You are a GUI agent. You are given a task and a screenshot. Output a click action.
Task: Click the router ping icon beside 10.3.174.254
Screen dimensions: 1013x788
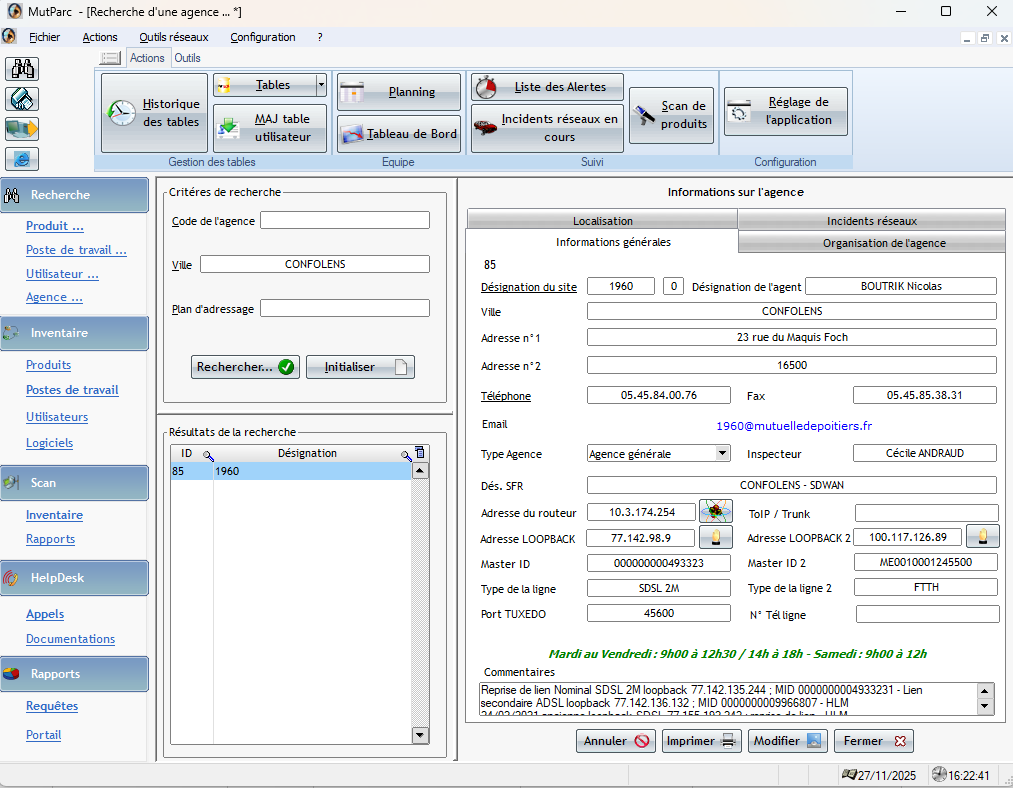pos(715,512)
